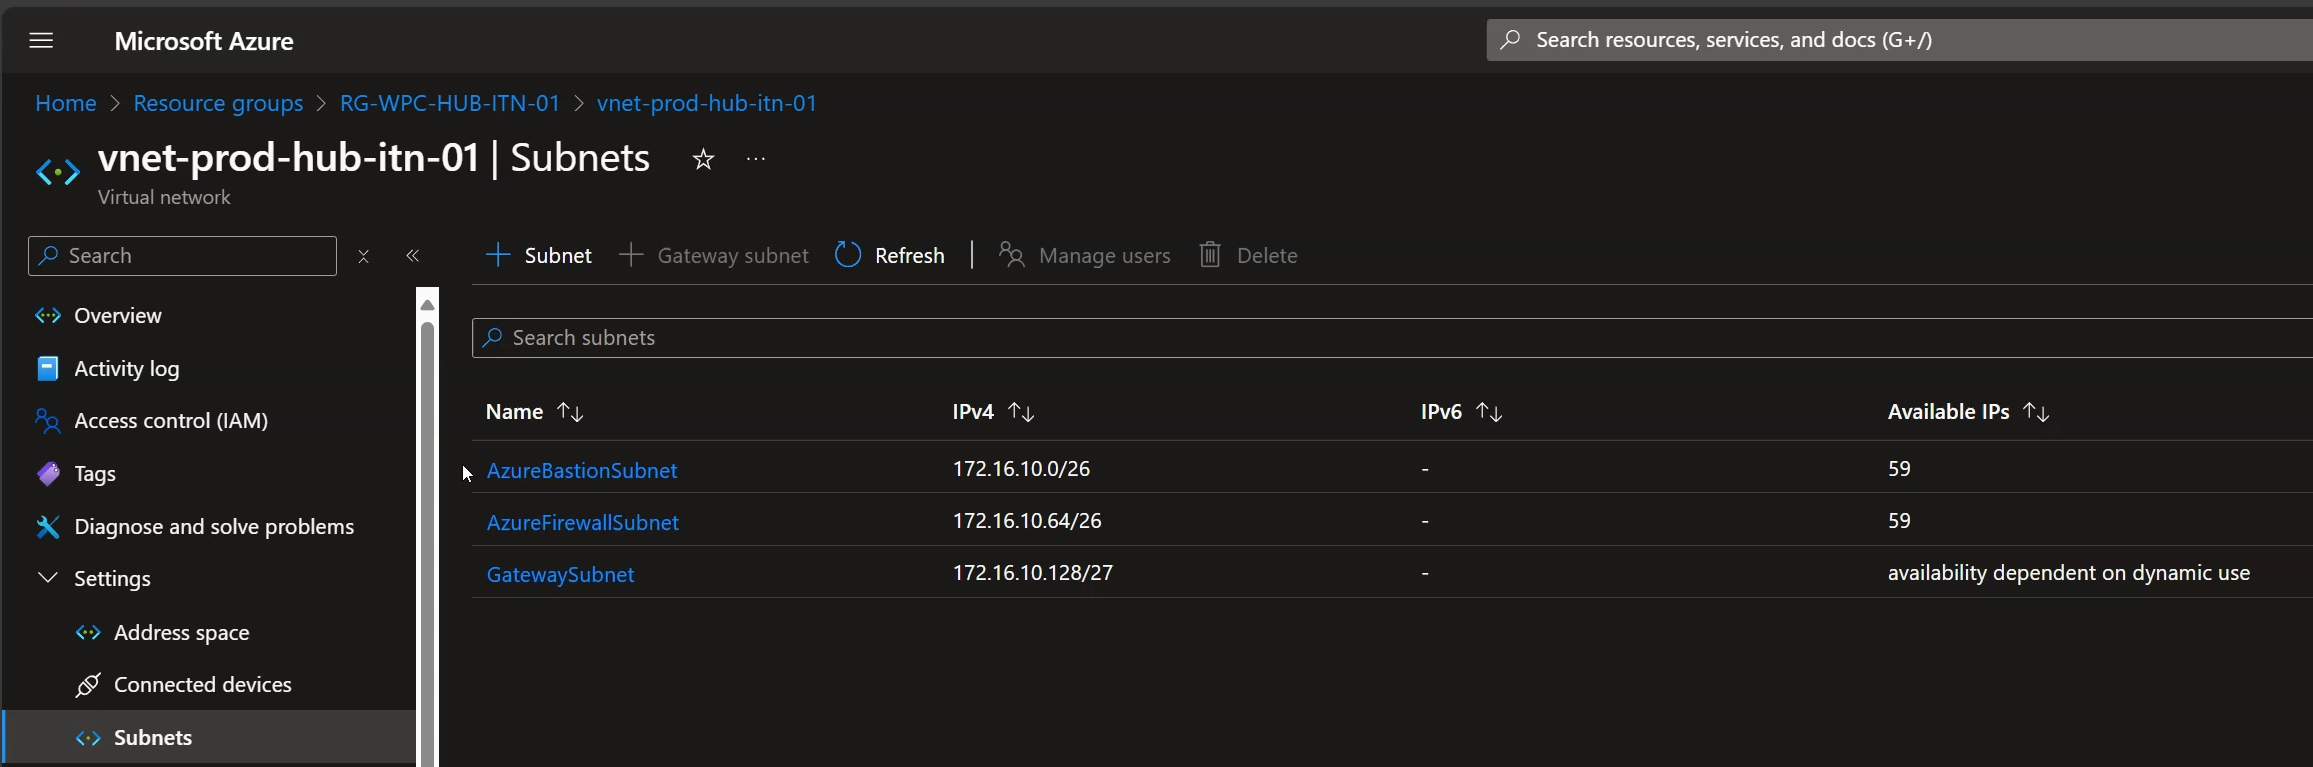Add a new Subnet with plus button
The height and width of the screenshot is (767, 2313).
coord(538,255)
